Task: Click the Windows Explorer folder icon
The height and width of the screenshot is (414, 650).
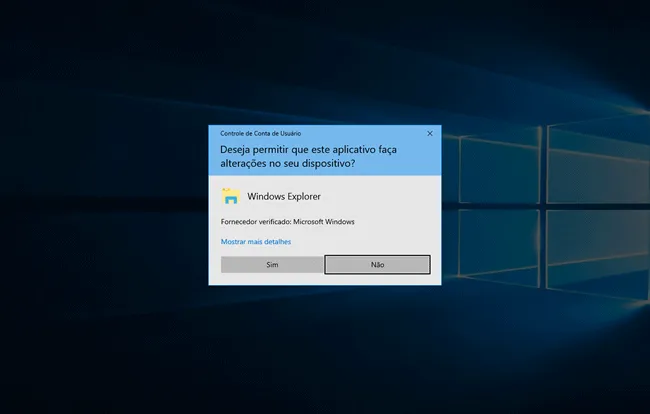Action: [x=231, y=196]
